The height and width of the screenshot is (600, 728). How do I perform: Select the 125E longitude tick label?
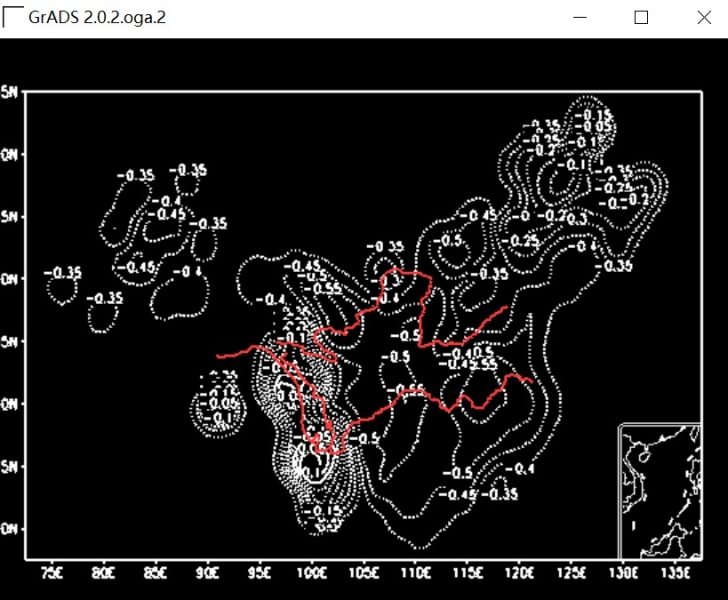(572, 573)
